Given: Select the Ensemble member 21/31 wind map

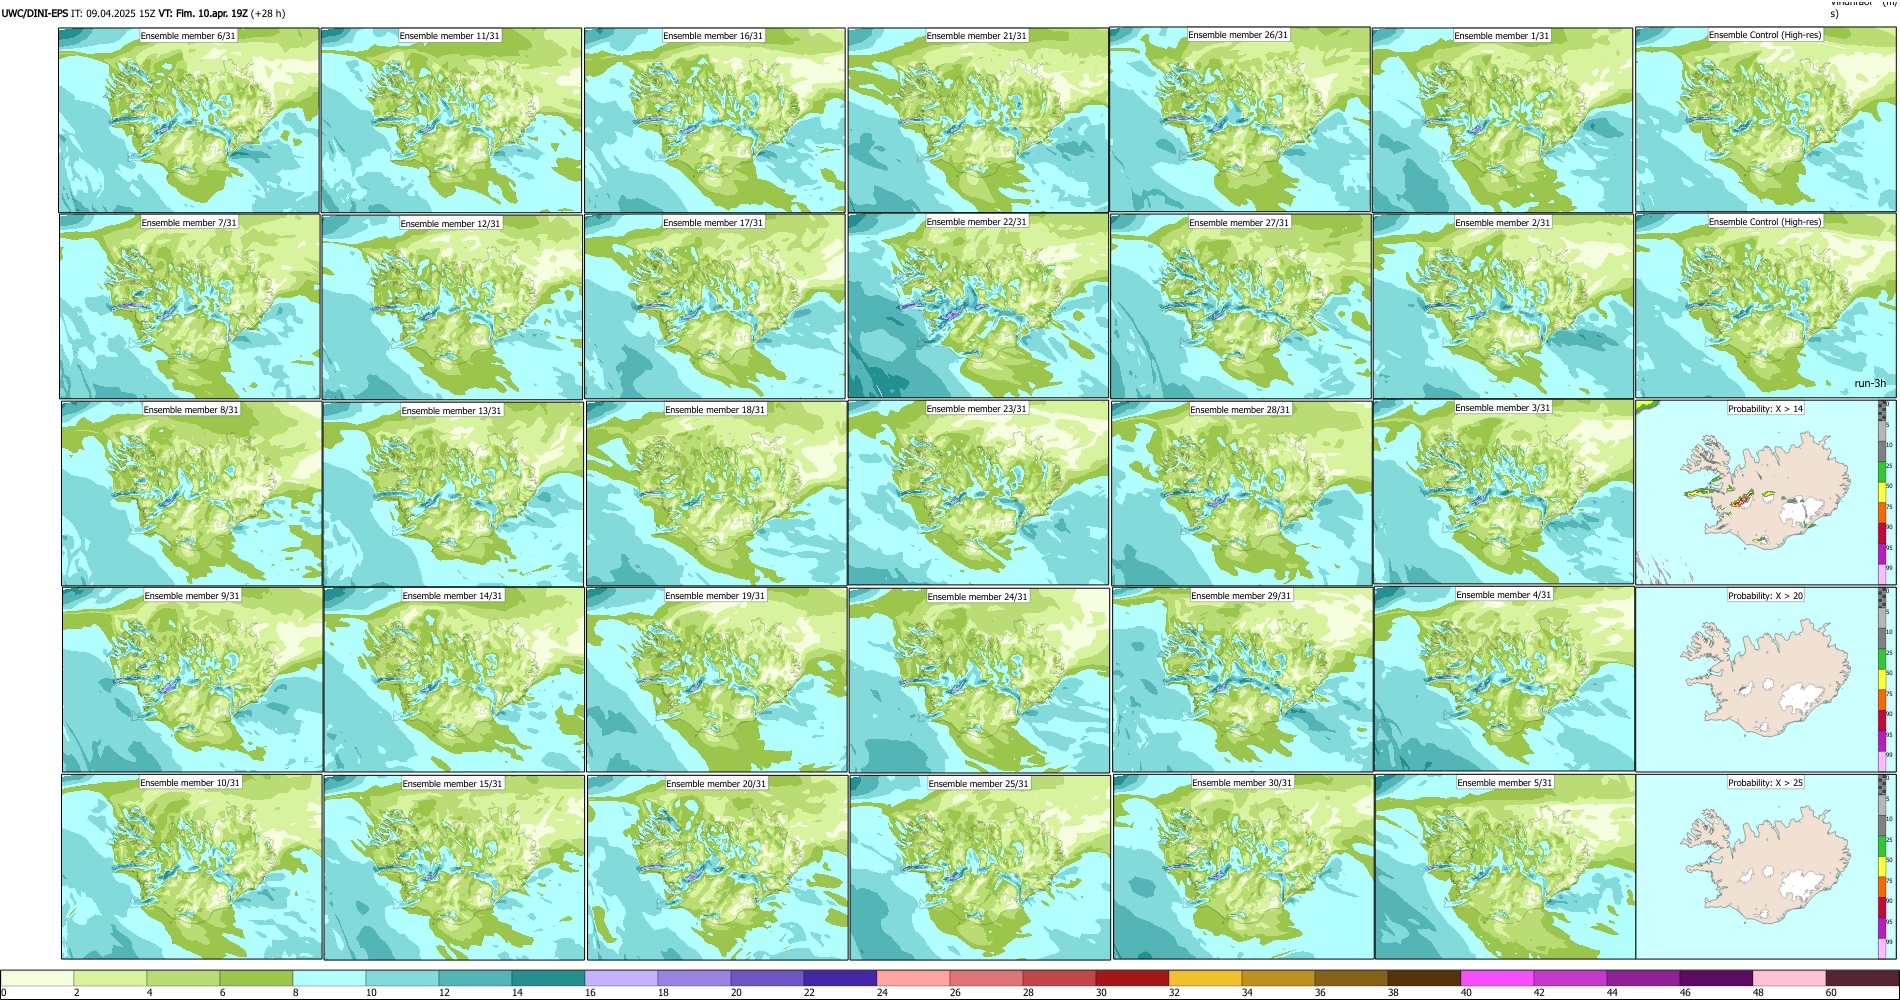Looking at the screenshot, I should 978,120.
